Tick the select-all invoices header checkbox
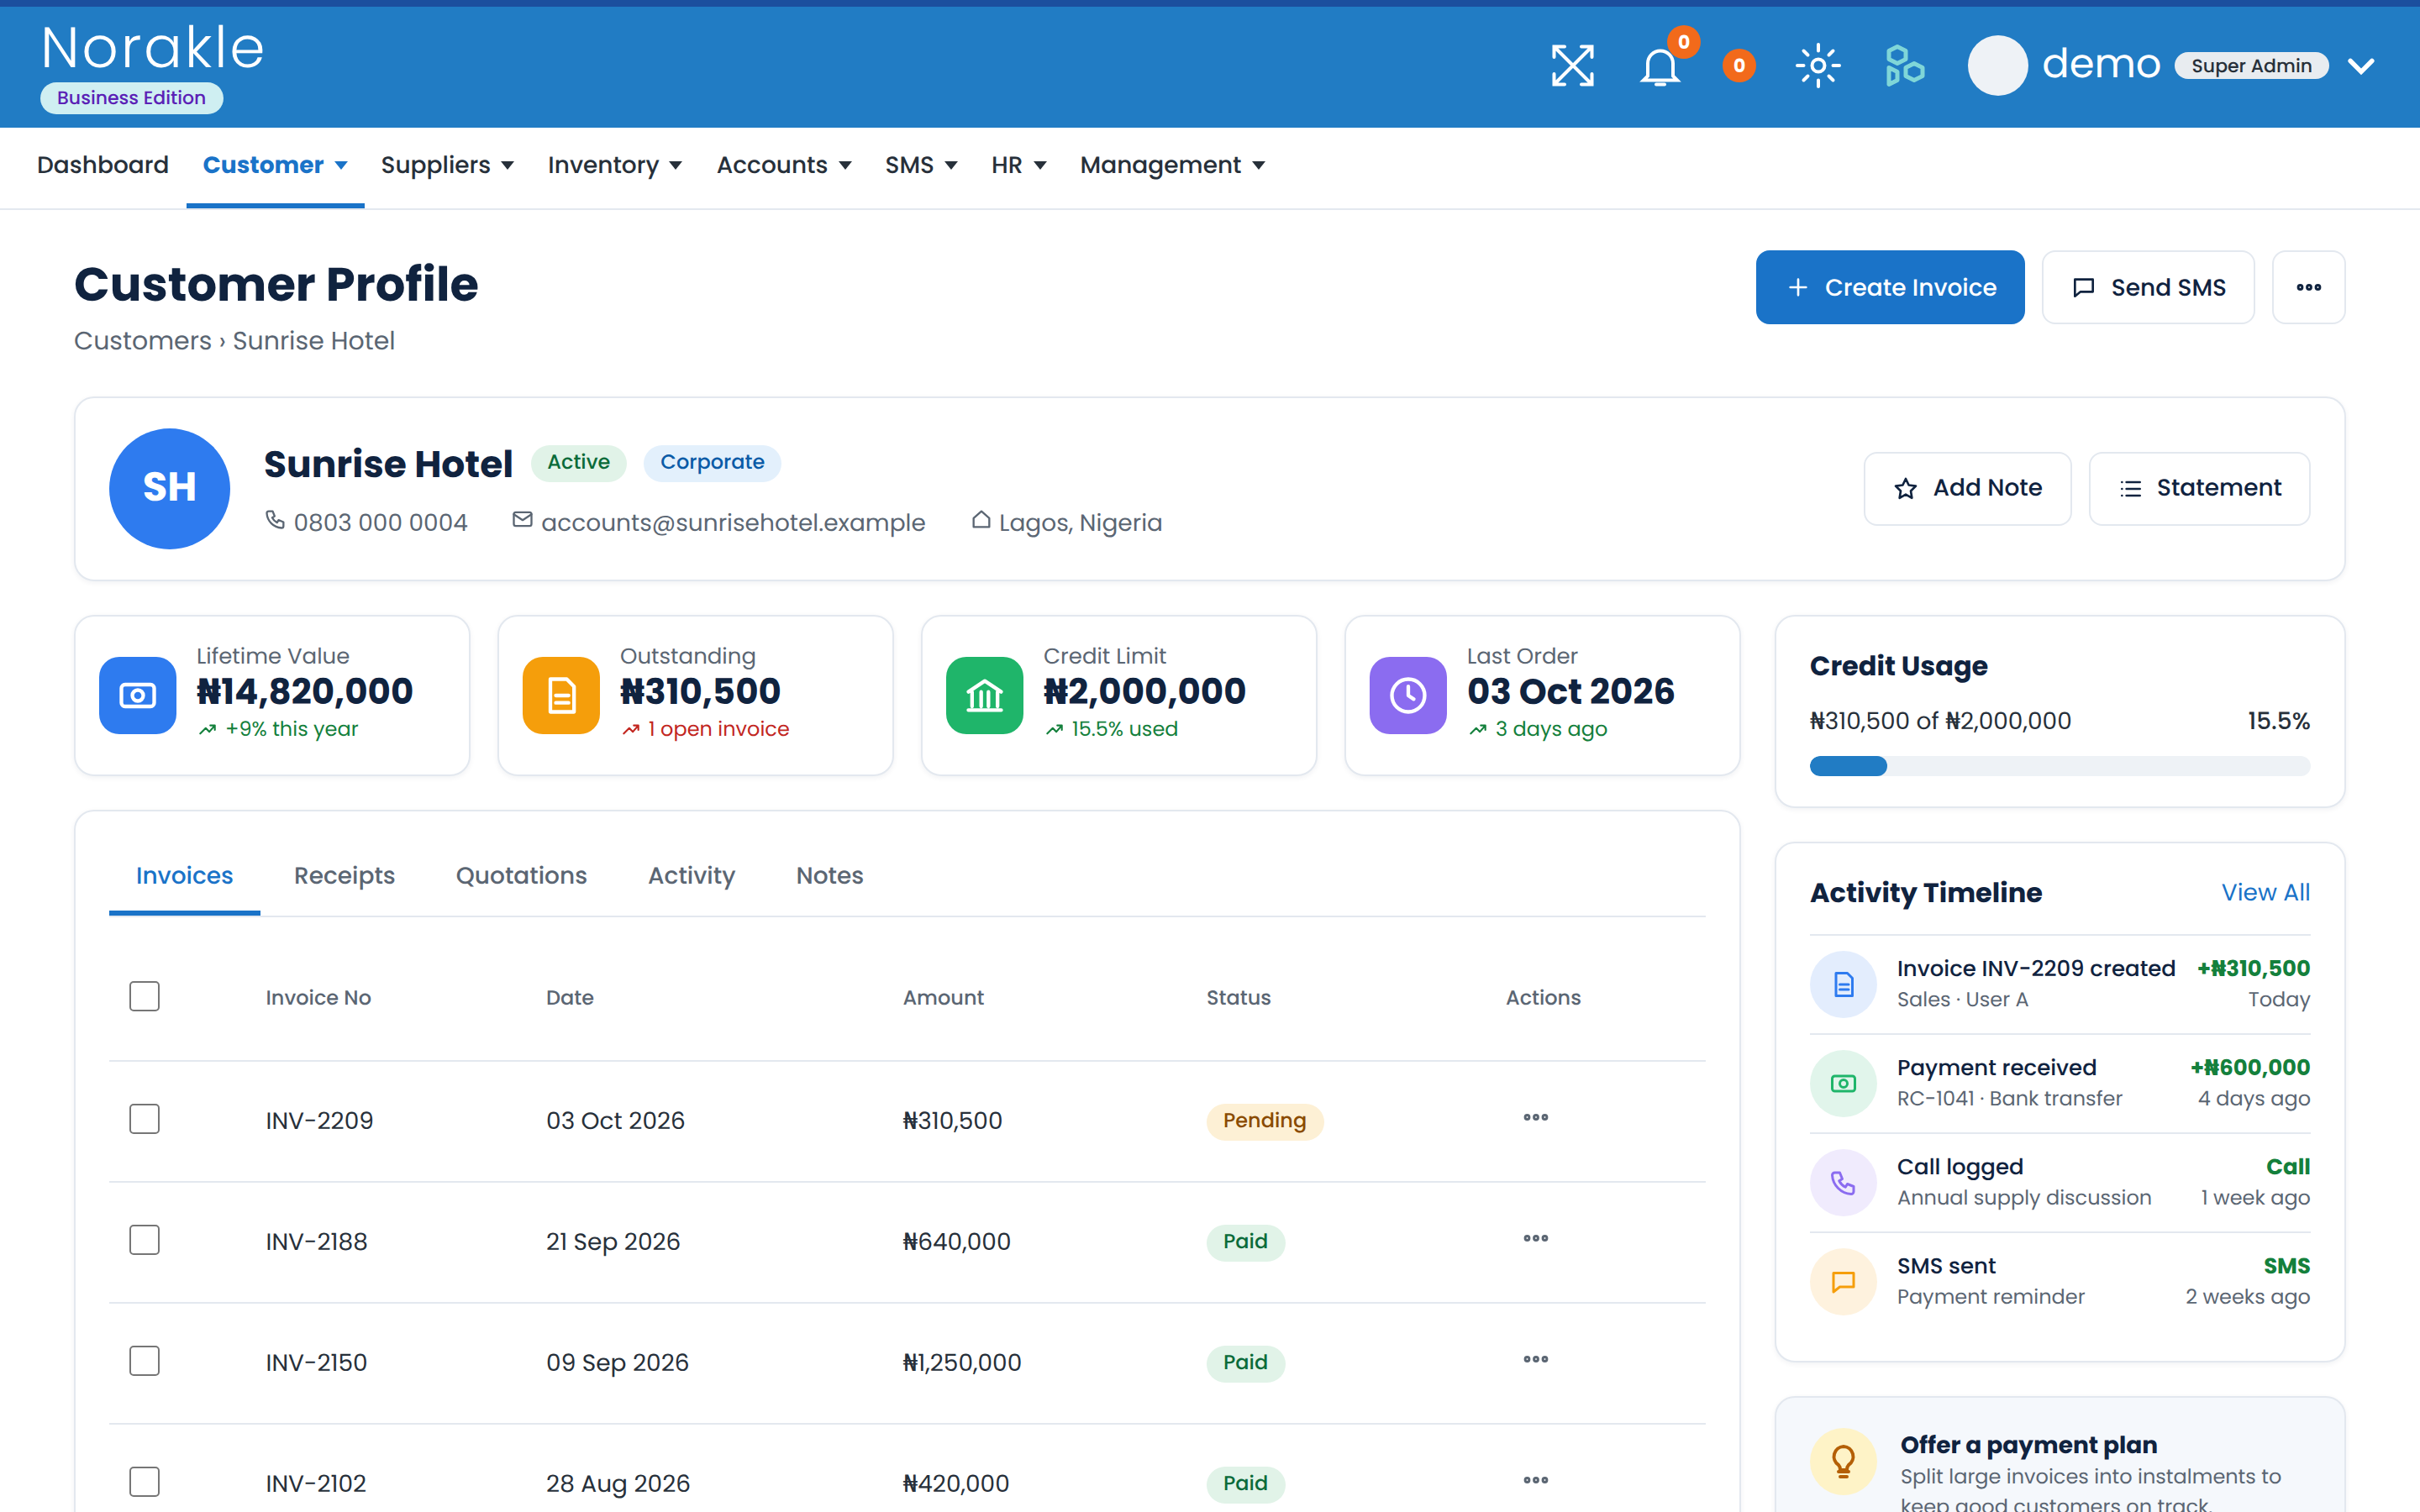This screenshot has height=1512, width=2420. pyautogui.click(x=144, y=996)
